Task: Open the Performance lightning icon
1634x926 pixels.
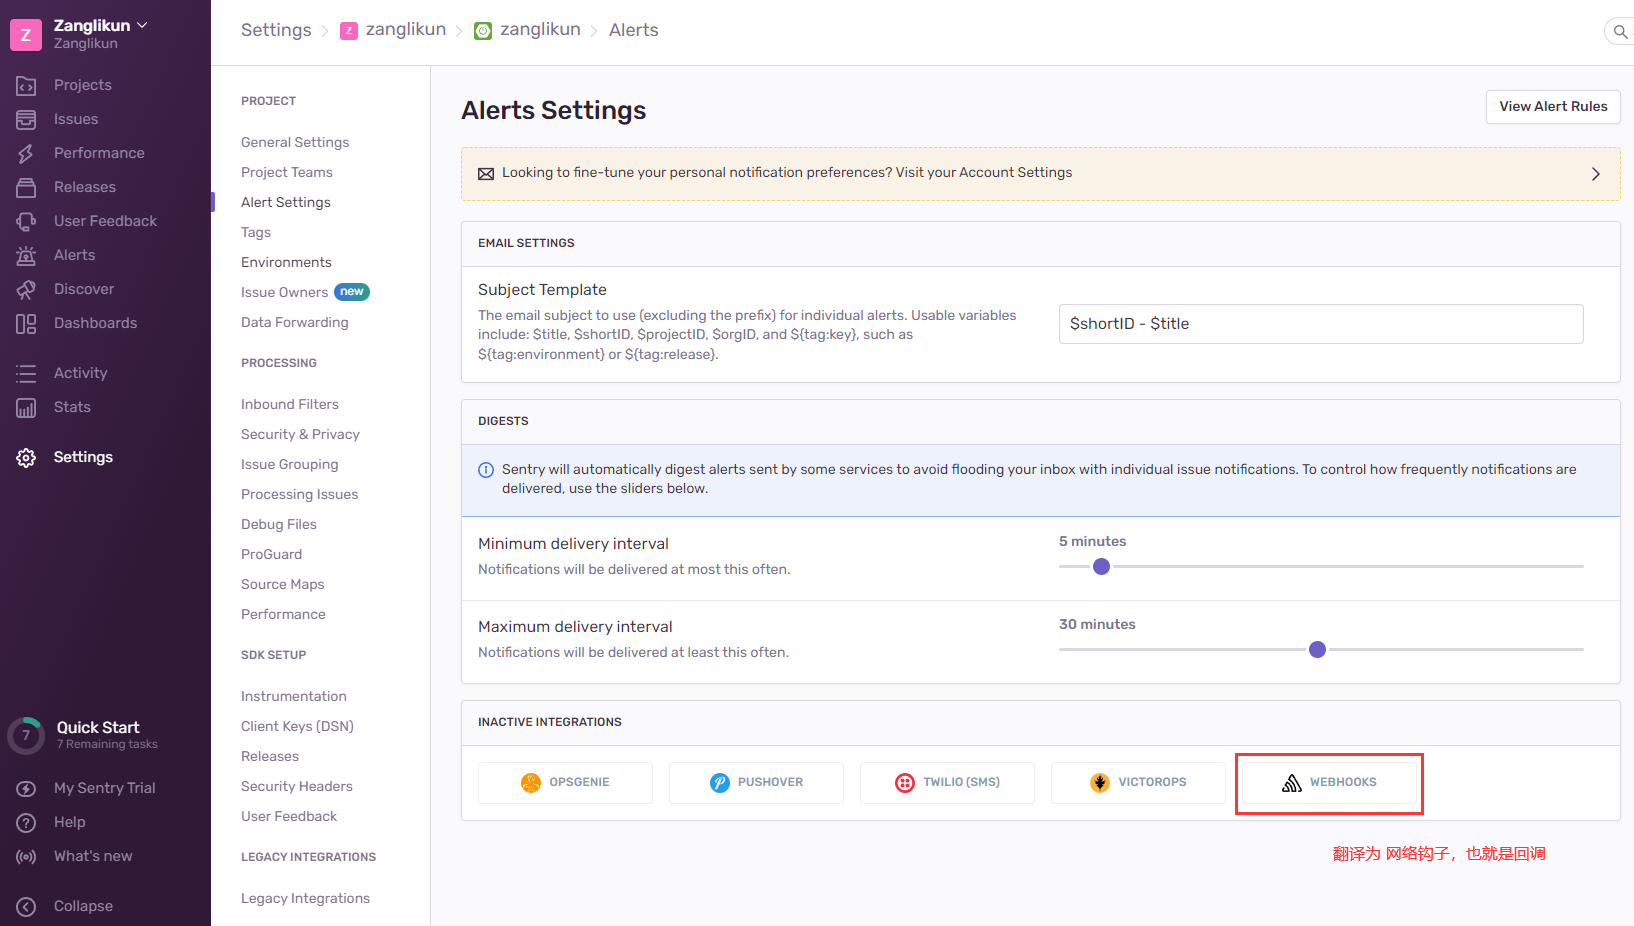Action: click(26, 154)
